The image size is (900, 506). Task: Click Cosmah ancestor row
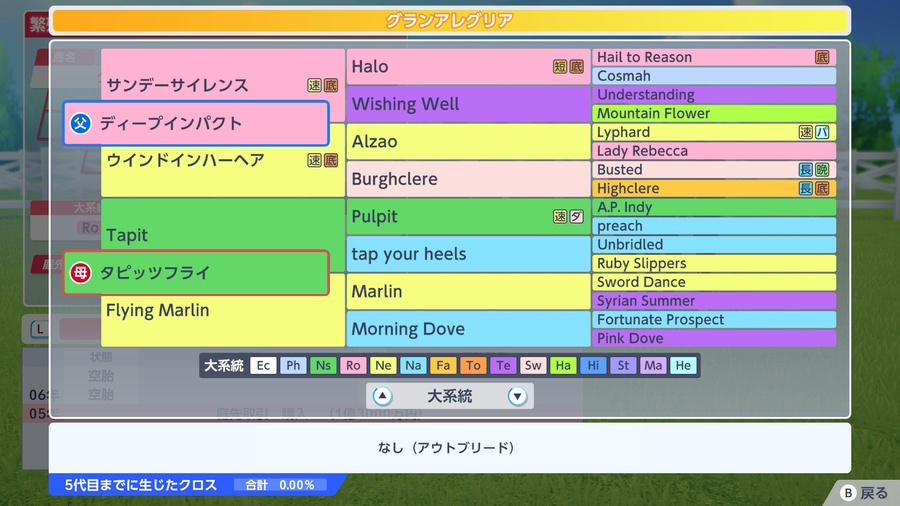pos(714,76)
